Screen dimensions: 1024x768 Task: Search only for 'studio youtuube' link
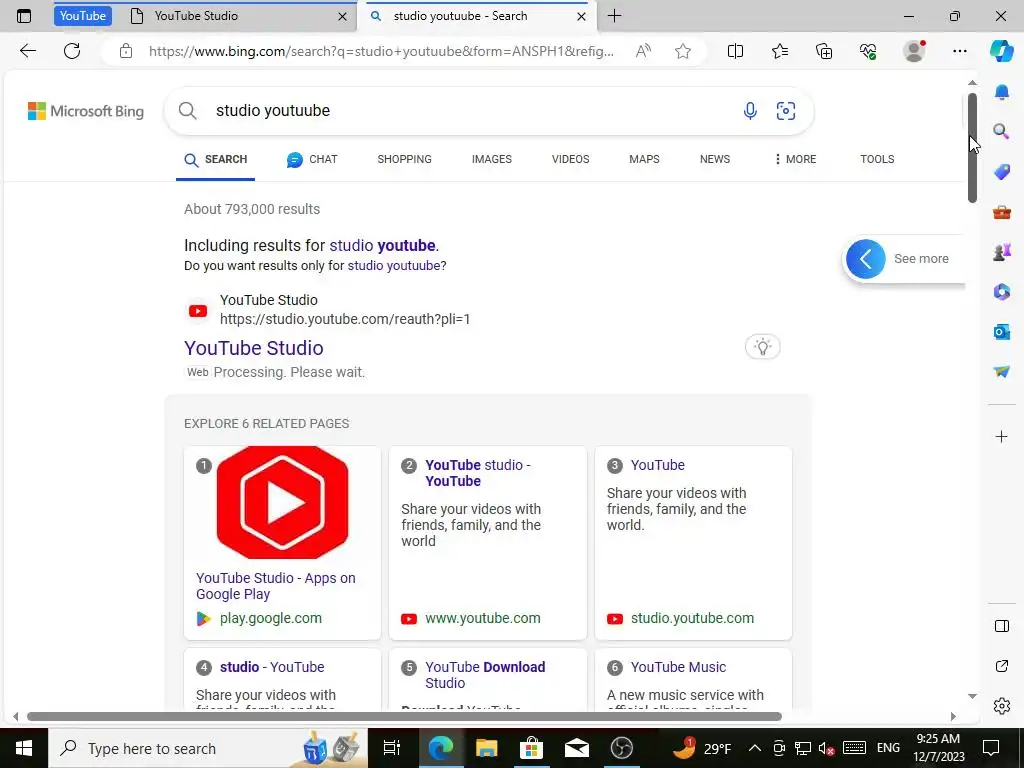tap(394, 266)
